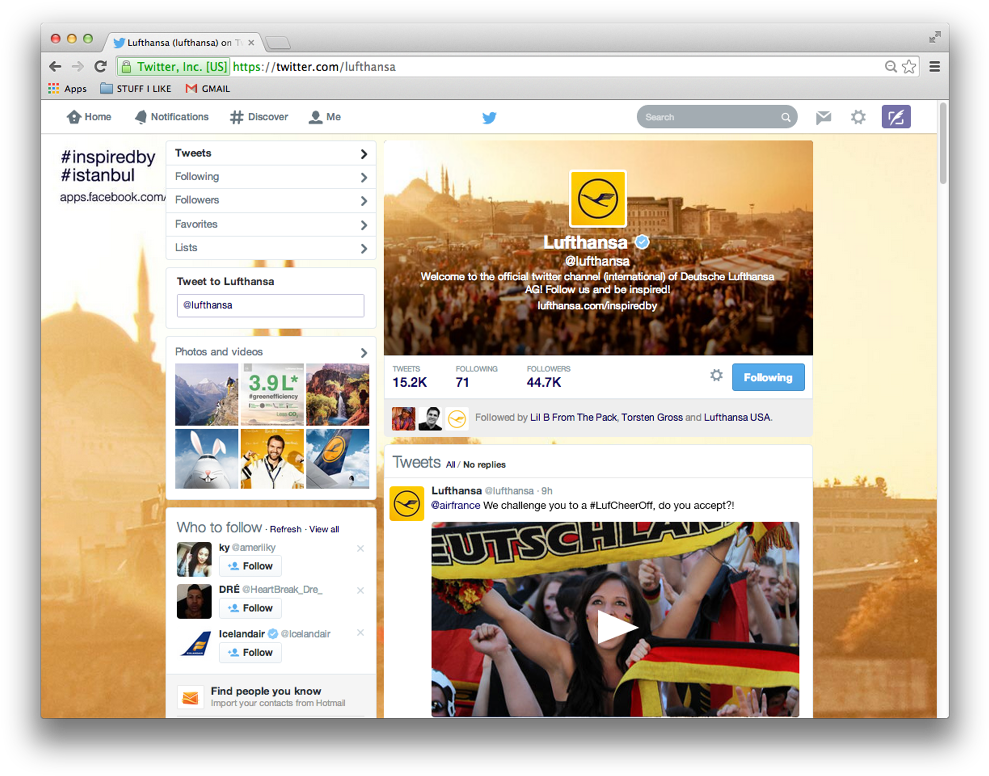Click the Tweet to Lufthansa input field
The height and width of the screenshot is (776, 989).
pyautogui.click(x=270, y=305)
